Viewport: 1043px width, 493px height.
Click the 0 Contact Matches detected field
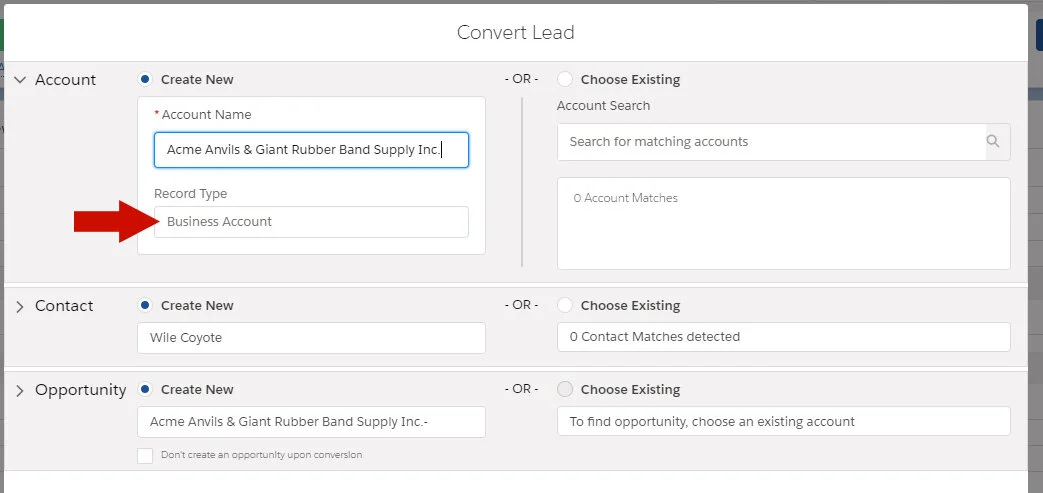[783, 338]
